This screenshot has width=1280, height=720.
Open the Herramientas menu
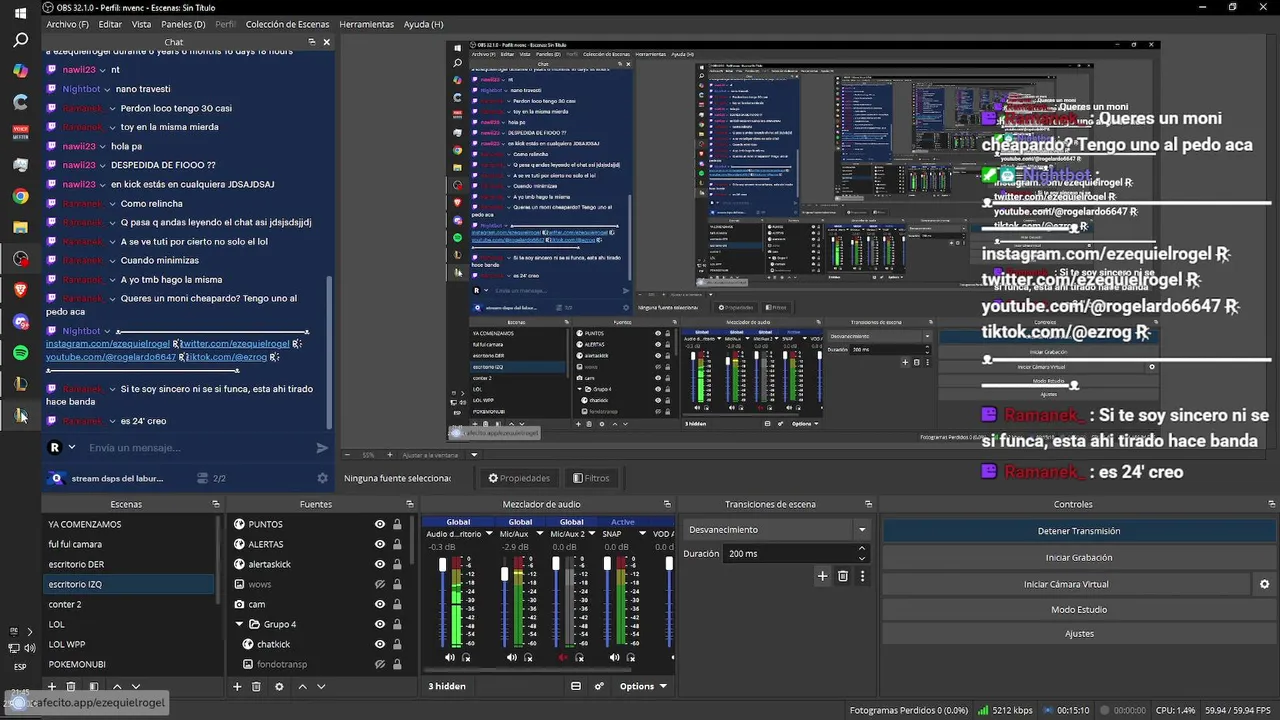point(366,24)
